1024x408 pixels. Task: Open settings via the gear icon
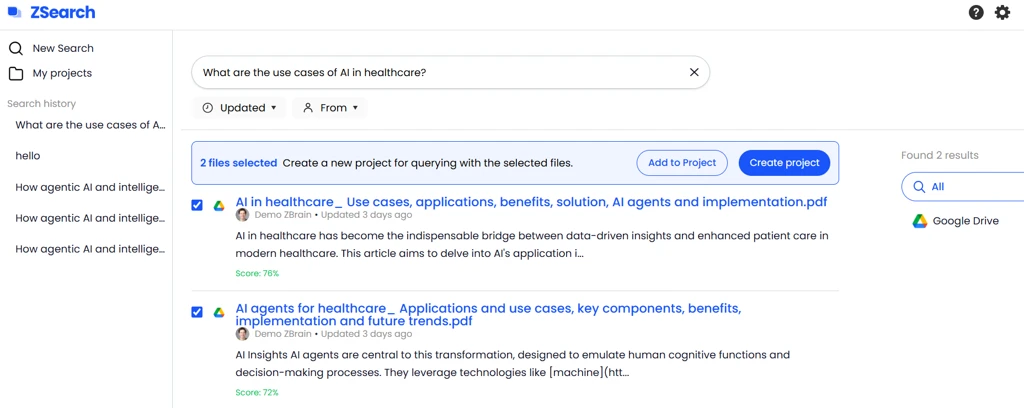(x=1002, y=13)
